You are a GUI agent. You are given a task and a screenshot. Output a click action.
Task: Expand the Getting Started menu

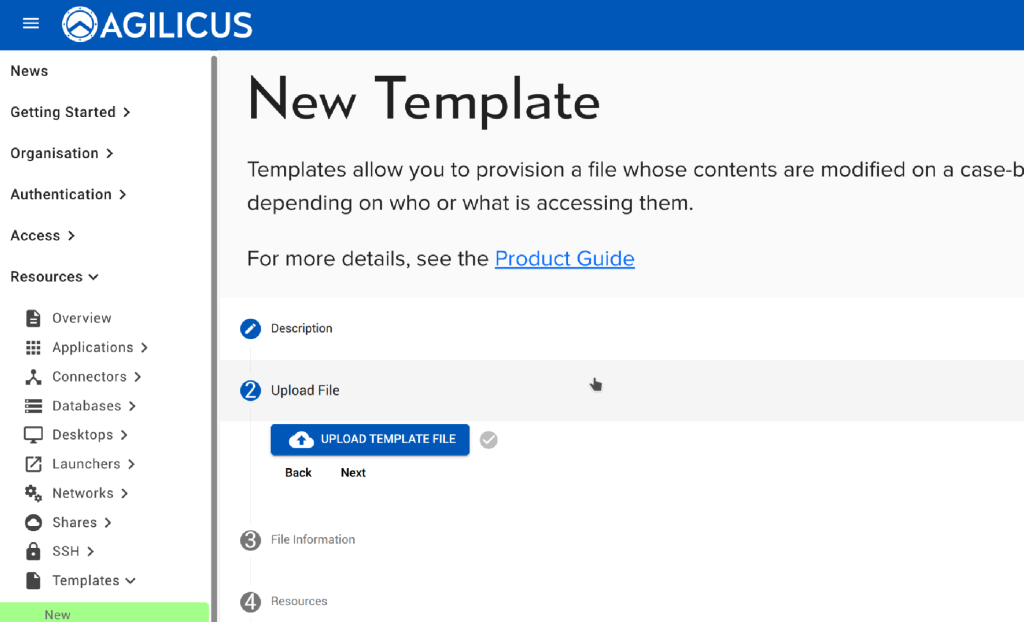point(70,112)
